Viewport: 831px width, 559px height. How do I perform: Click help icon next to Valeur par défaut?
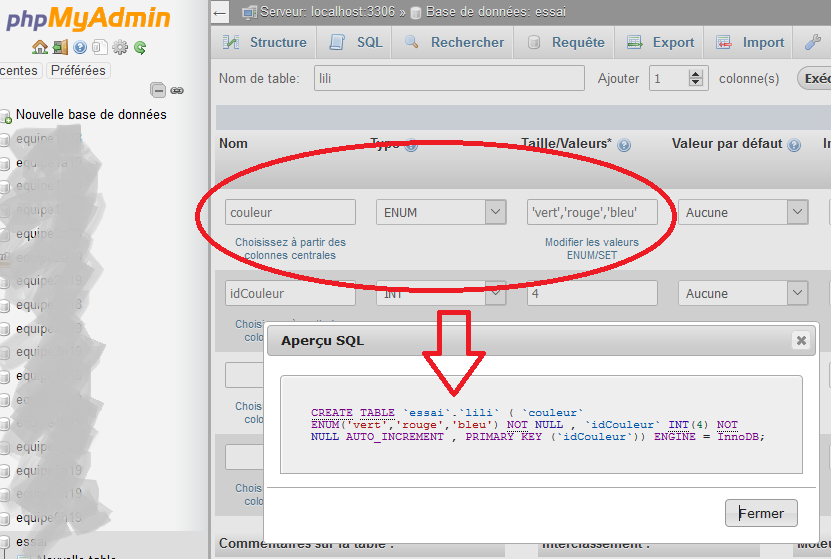tap(794, 145)
